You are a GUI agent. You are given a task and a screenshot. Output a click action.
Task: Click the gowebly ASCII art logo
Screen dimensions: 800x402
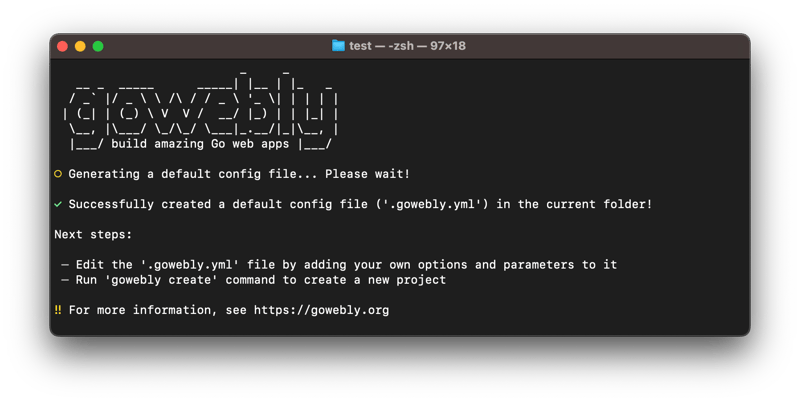200,106
